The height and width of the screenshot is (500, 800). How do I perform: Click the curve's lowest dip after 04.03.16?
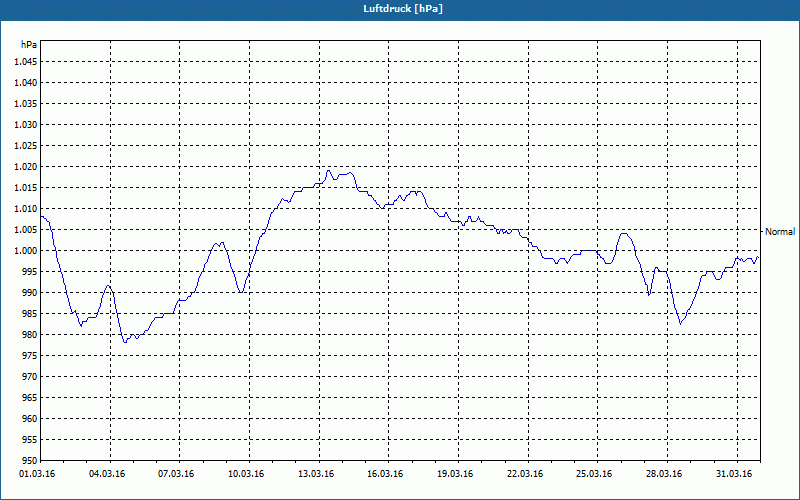point(125,342)
